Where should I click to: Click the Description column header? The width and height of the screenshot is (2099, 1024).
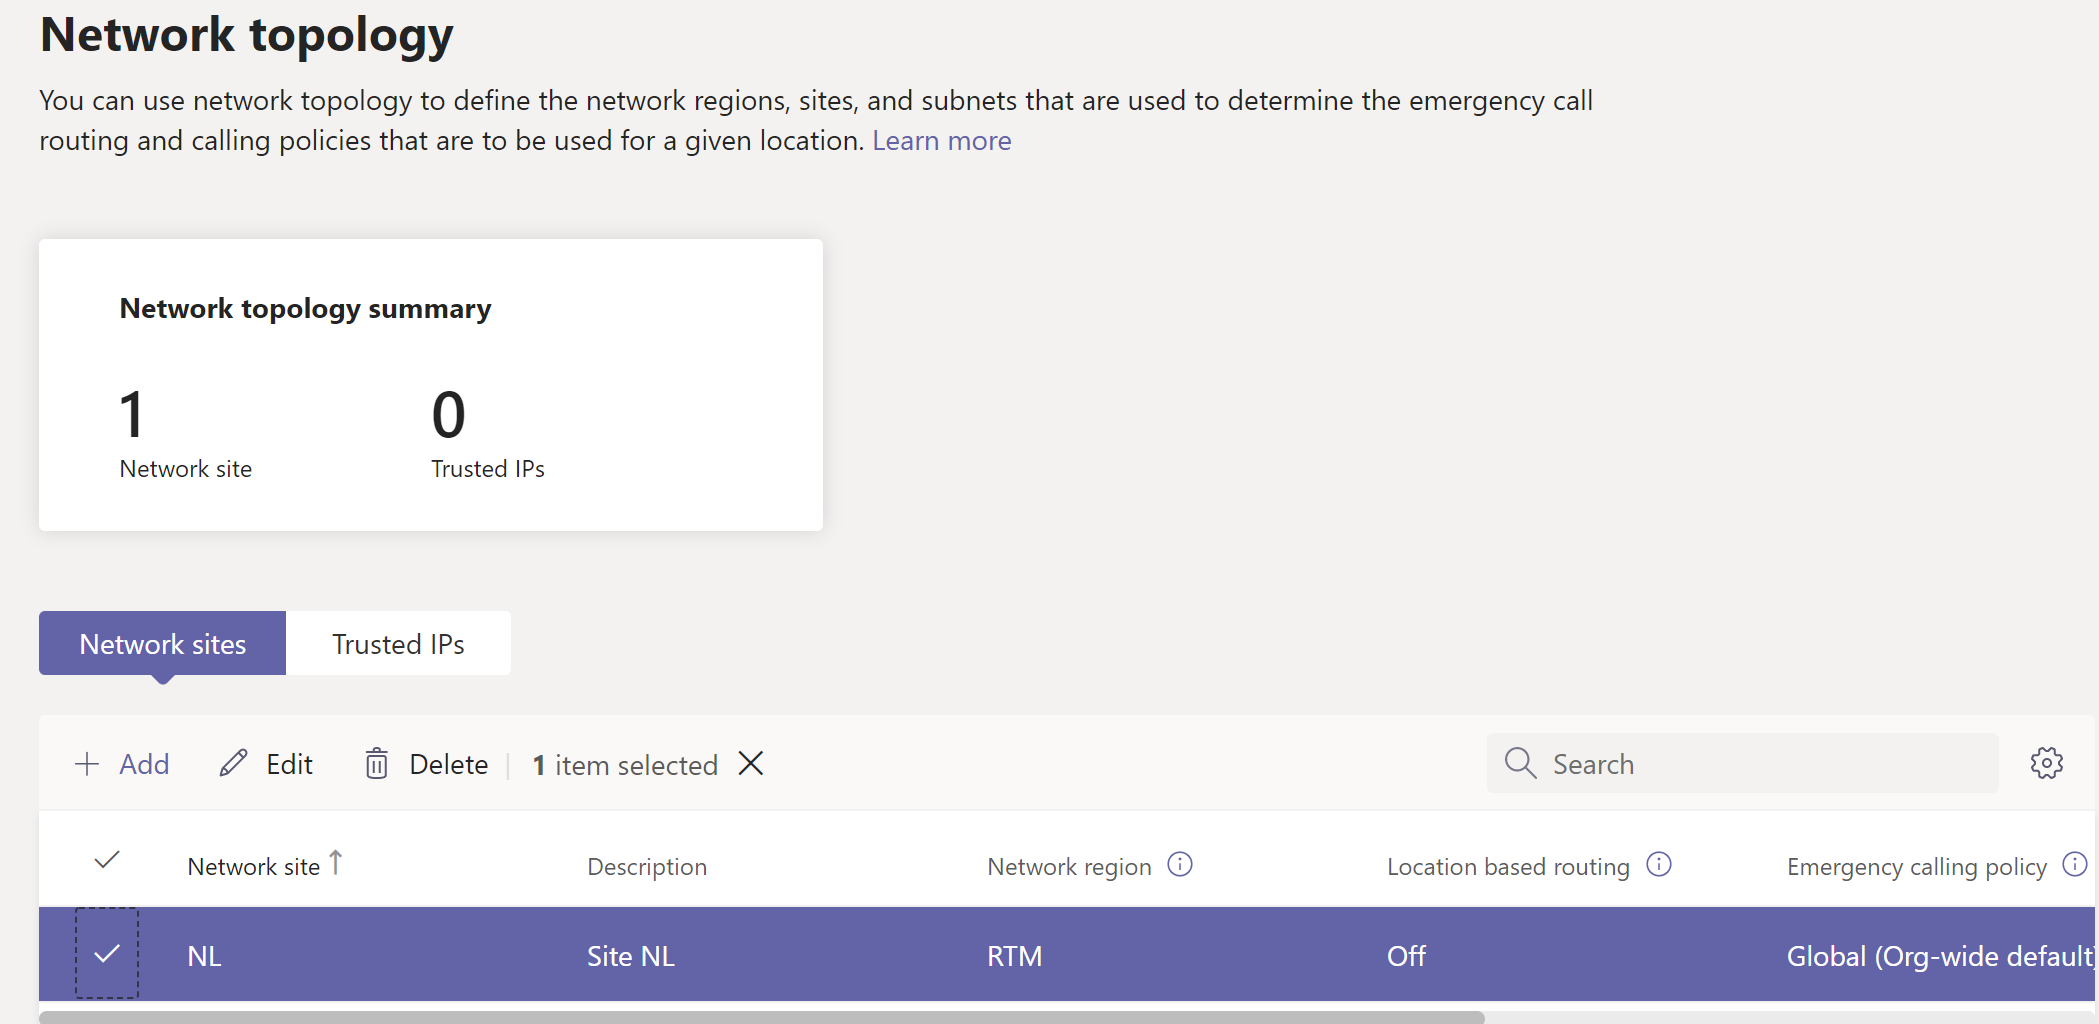pyautogui.click(x=647, y=867)
